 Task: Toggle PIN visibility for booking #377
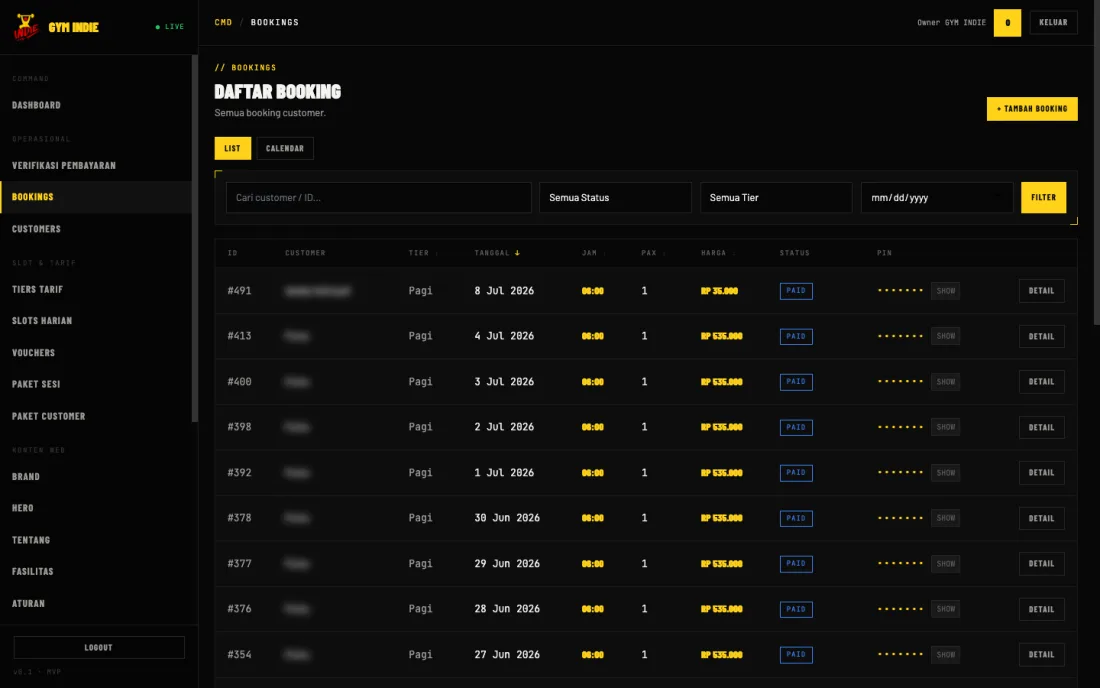(x=945, y=563)
